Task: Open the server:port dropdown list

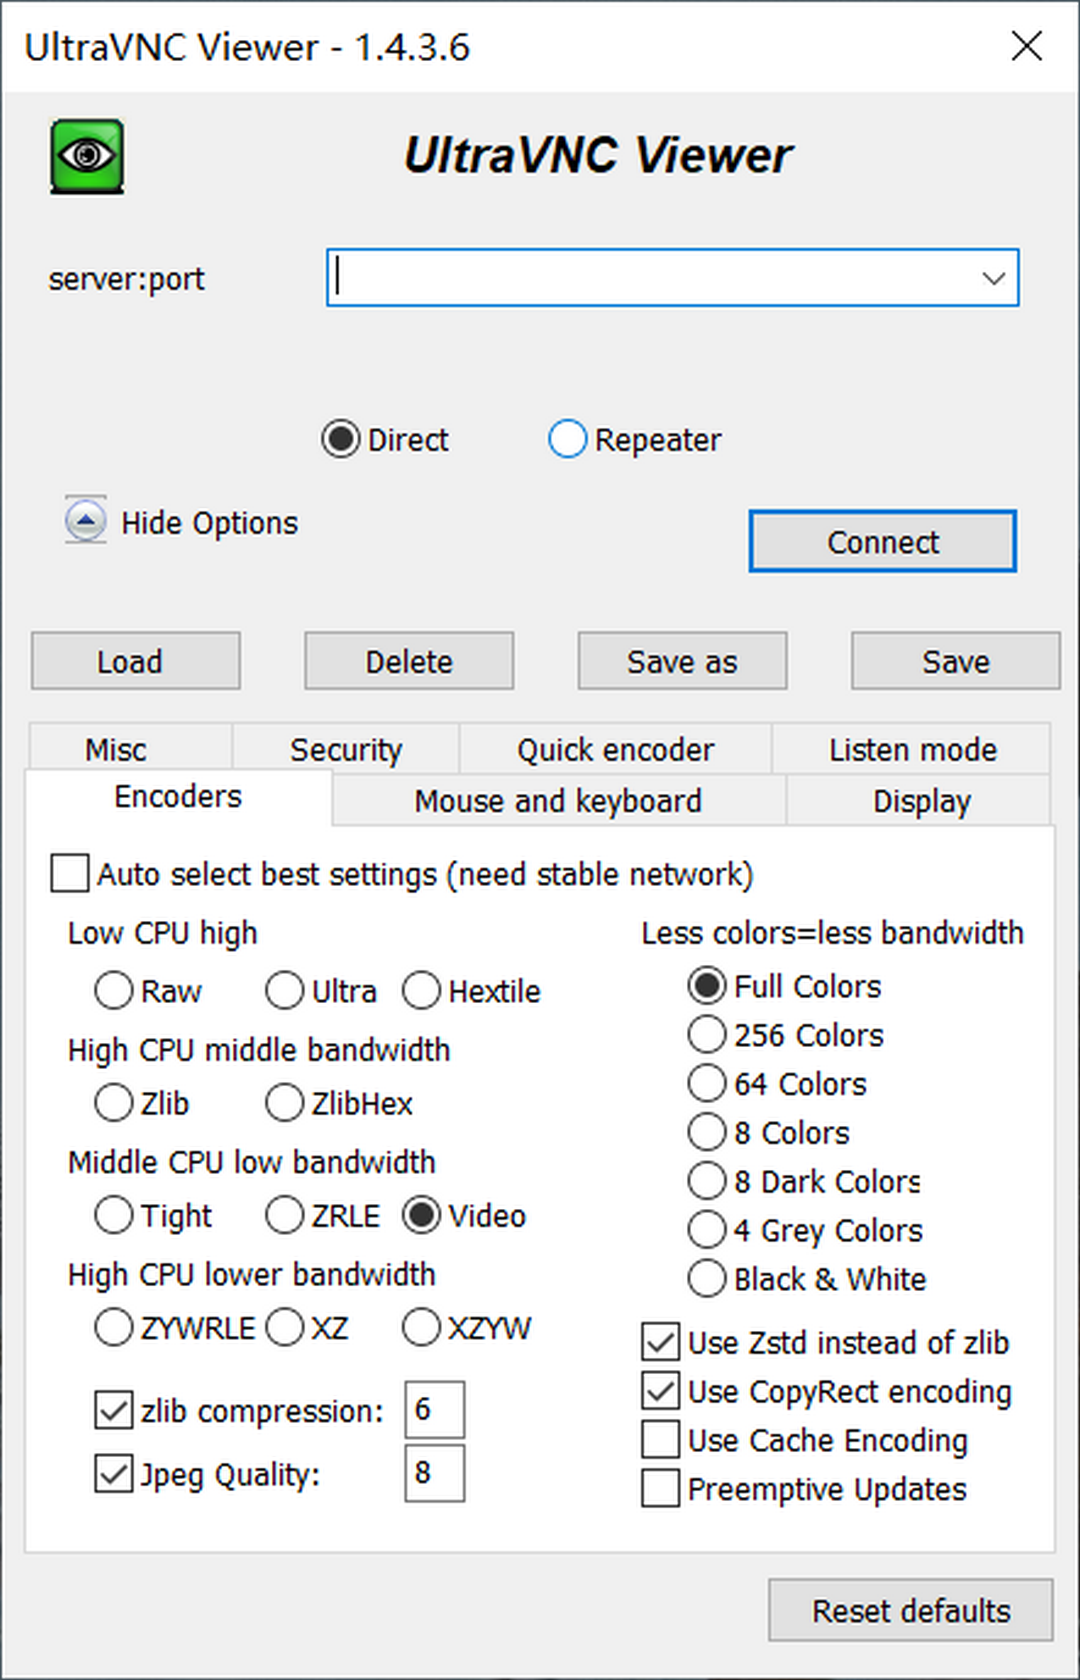Action: click(992, 278)
